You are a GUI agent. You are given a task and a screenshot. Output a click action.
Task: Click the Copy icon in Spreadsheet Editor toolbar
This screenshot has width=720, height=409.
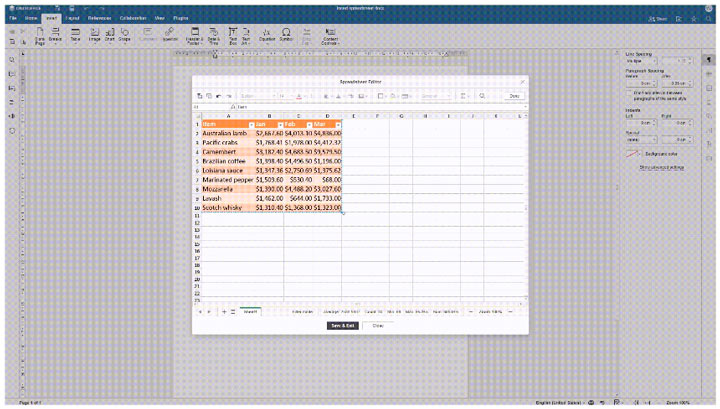209,96
